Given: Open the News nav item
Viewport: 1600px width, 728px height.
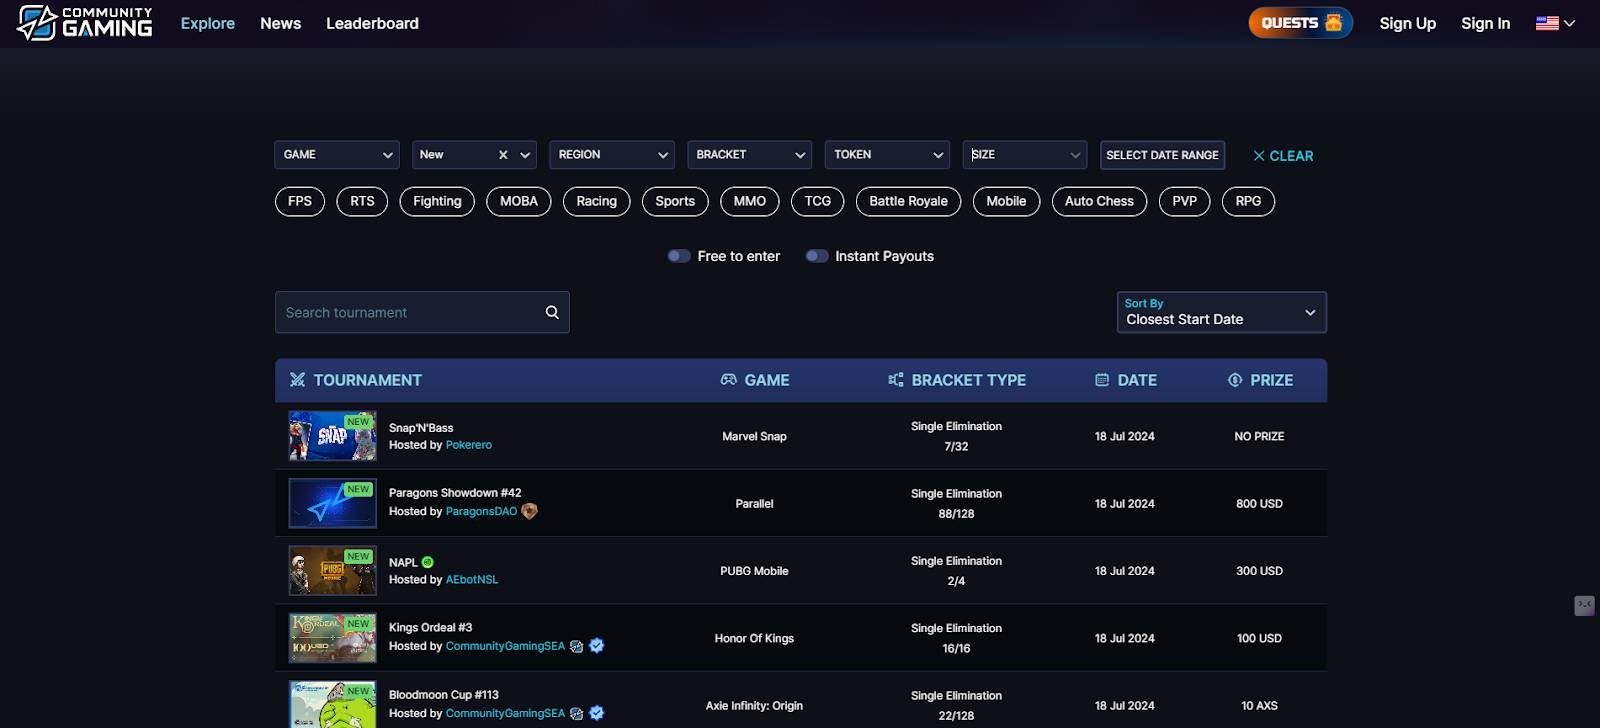Looking at the screenshot, I should coord(281,23).
